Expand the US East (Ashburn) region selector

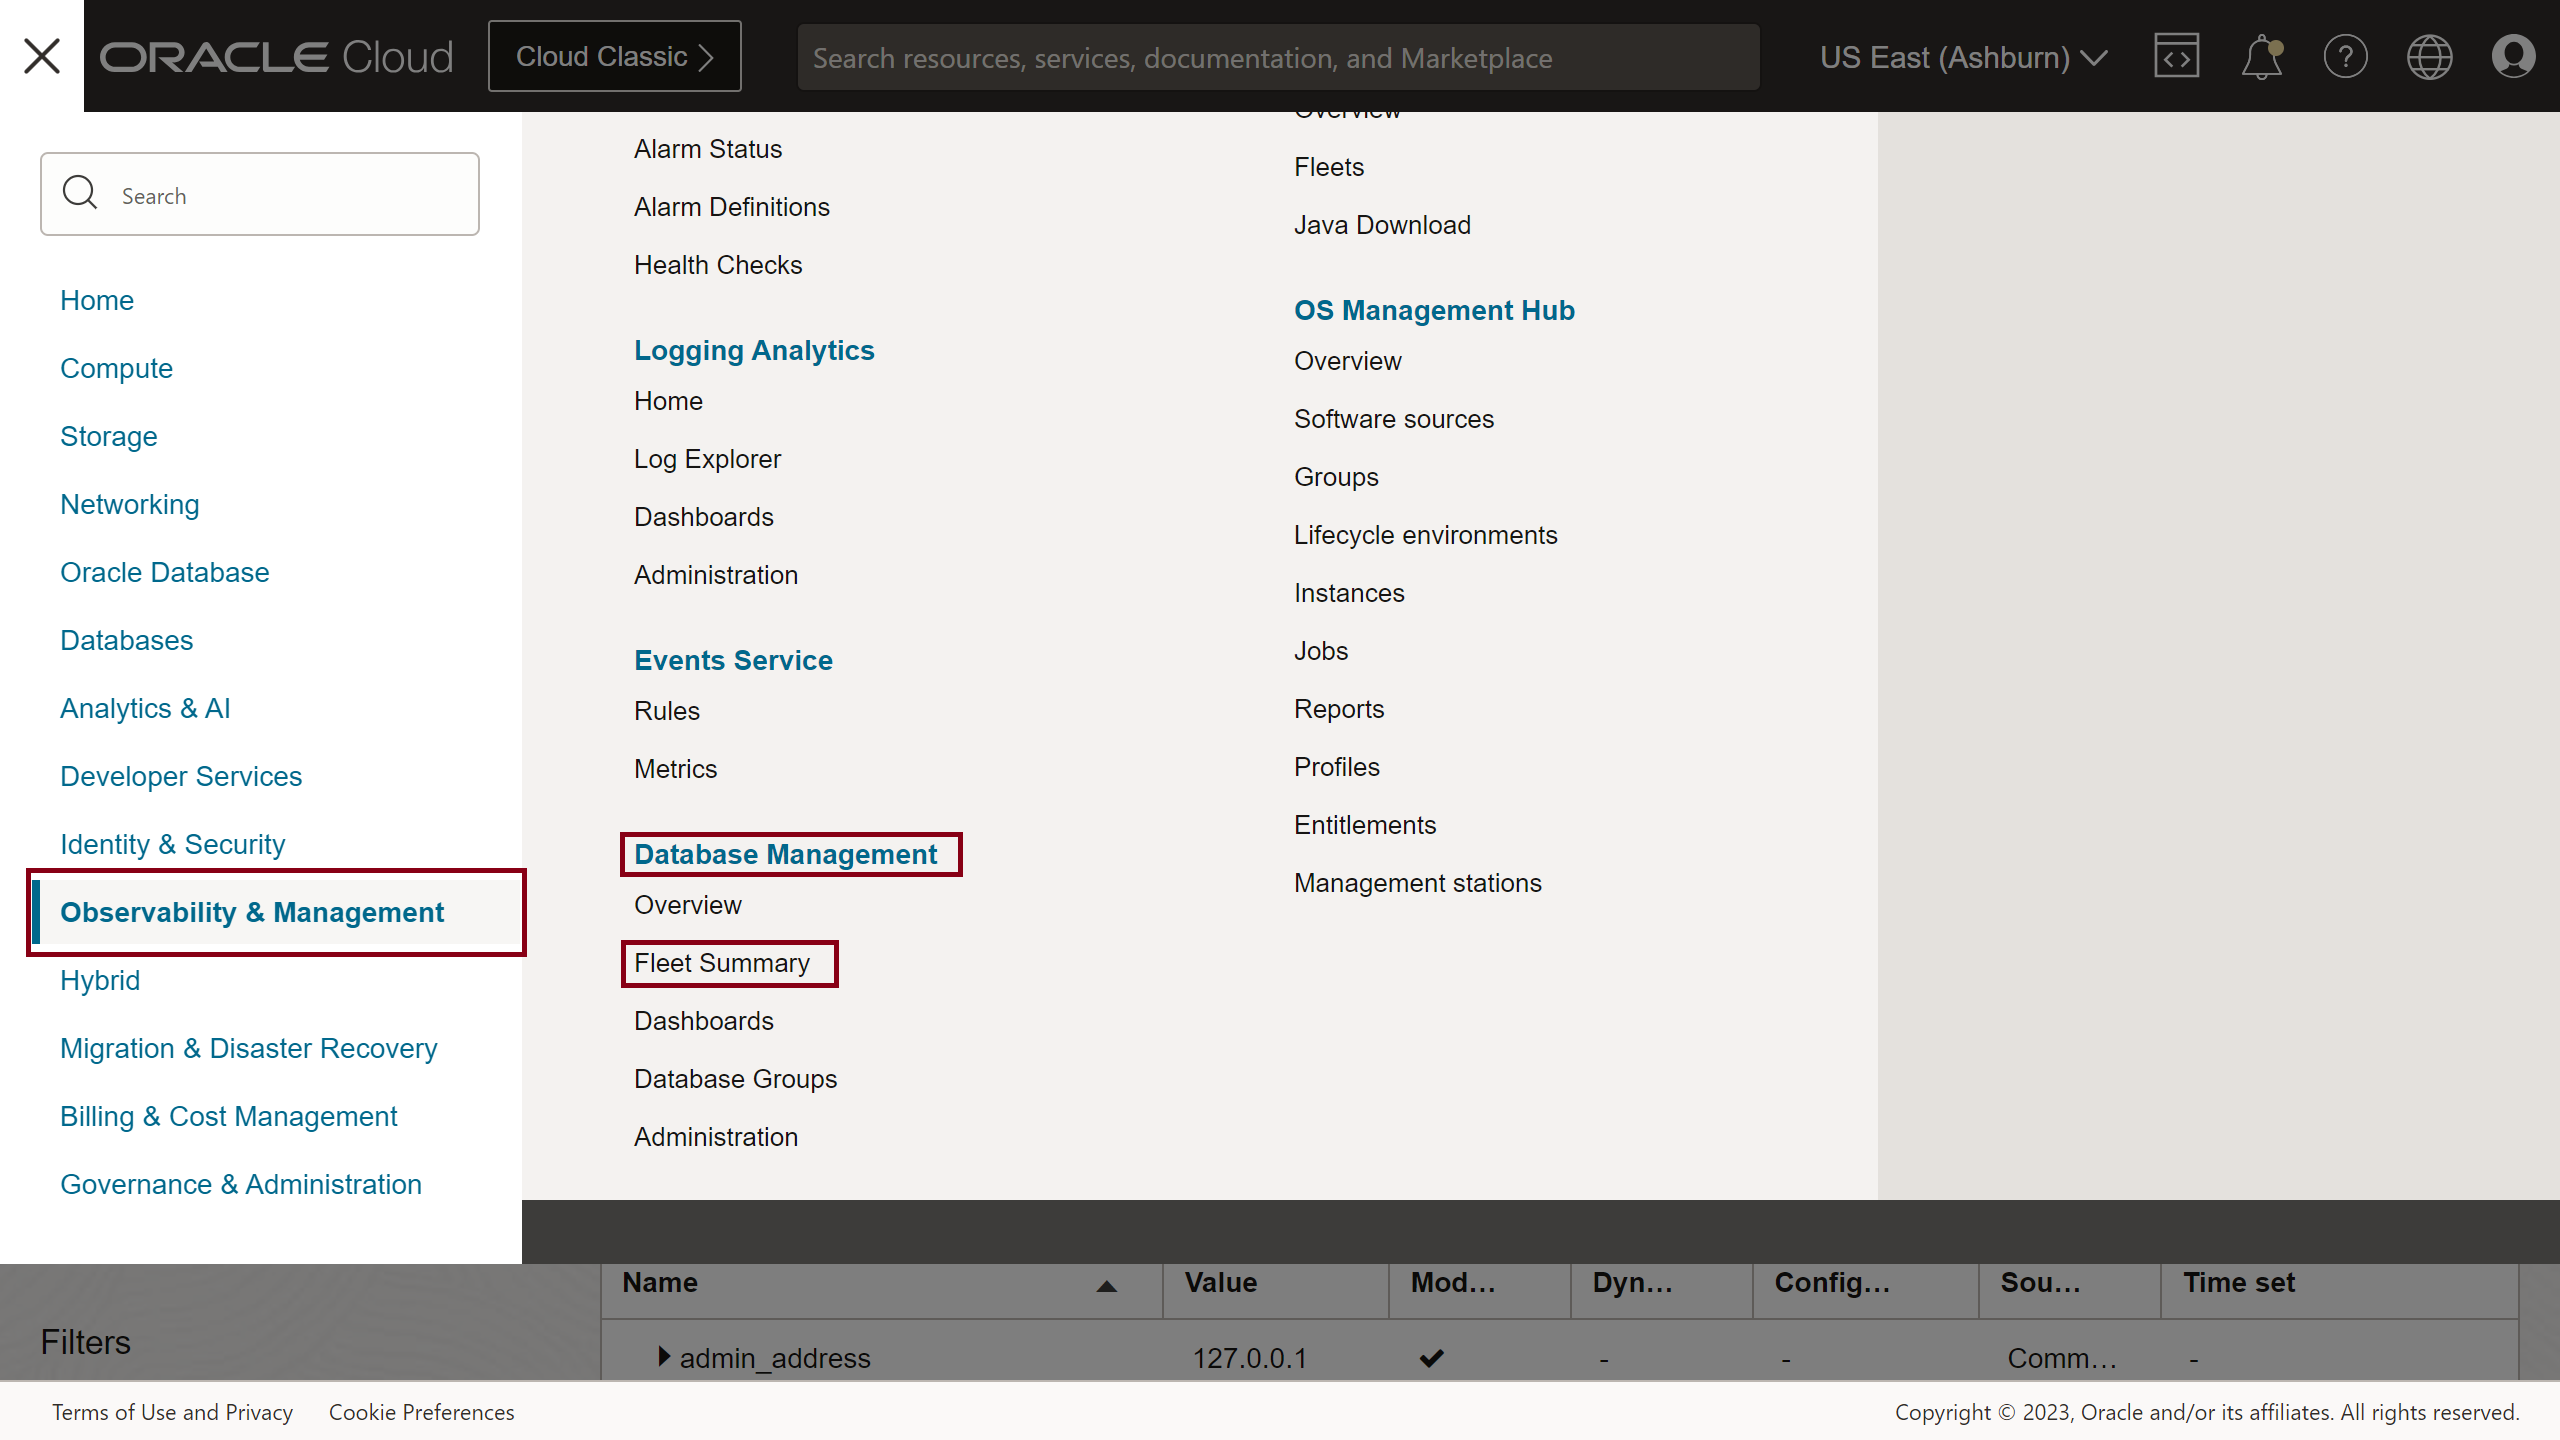point(1962,57)
